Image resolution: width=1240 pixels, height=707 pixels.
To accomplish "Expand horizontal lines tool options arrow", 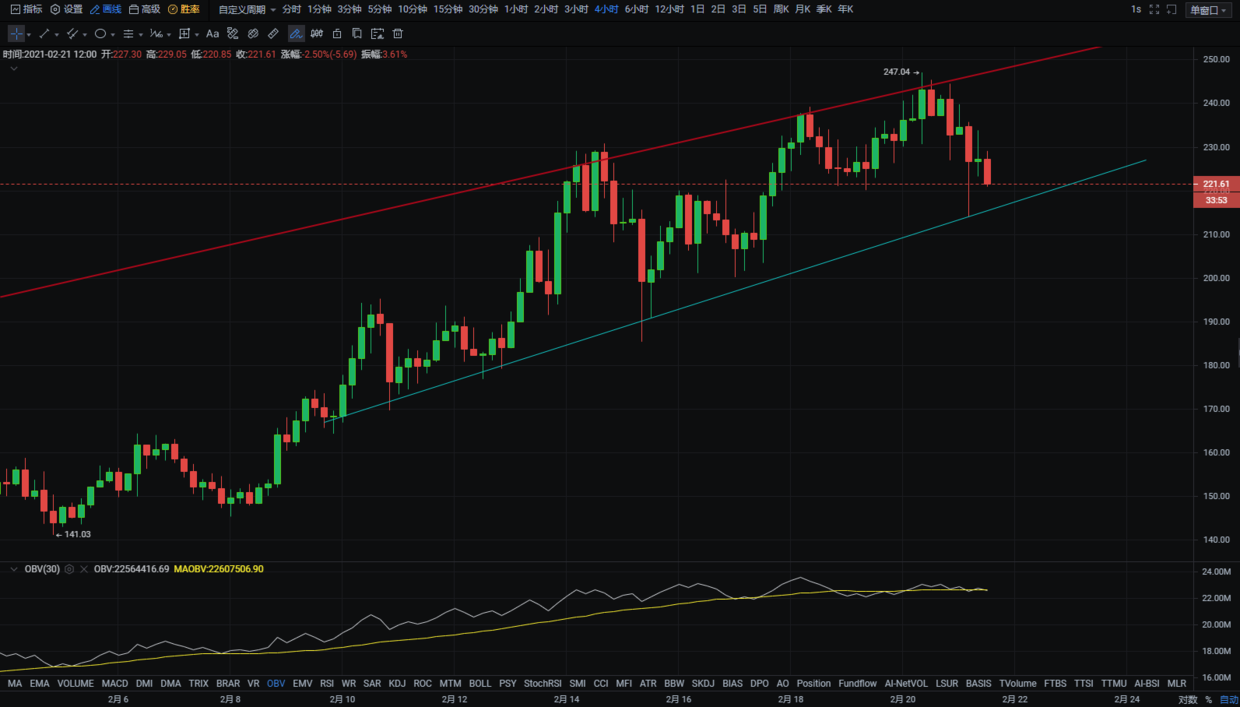I will 140,34.
